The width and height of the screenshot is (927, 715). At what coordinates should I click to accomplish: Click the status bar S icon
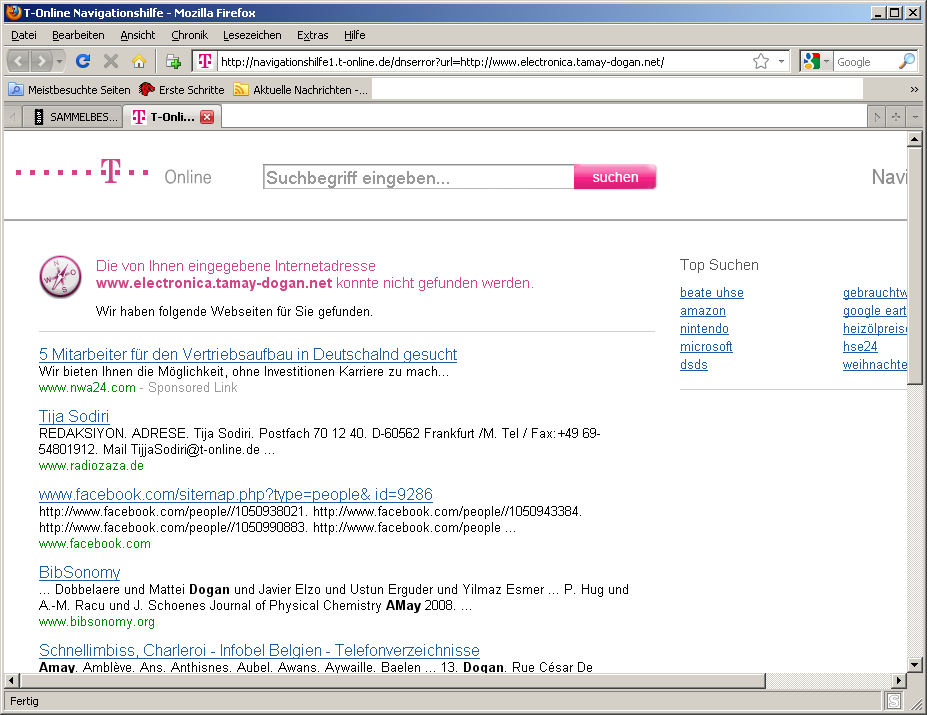[x=894, y=702]
